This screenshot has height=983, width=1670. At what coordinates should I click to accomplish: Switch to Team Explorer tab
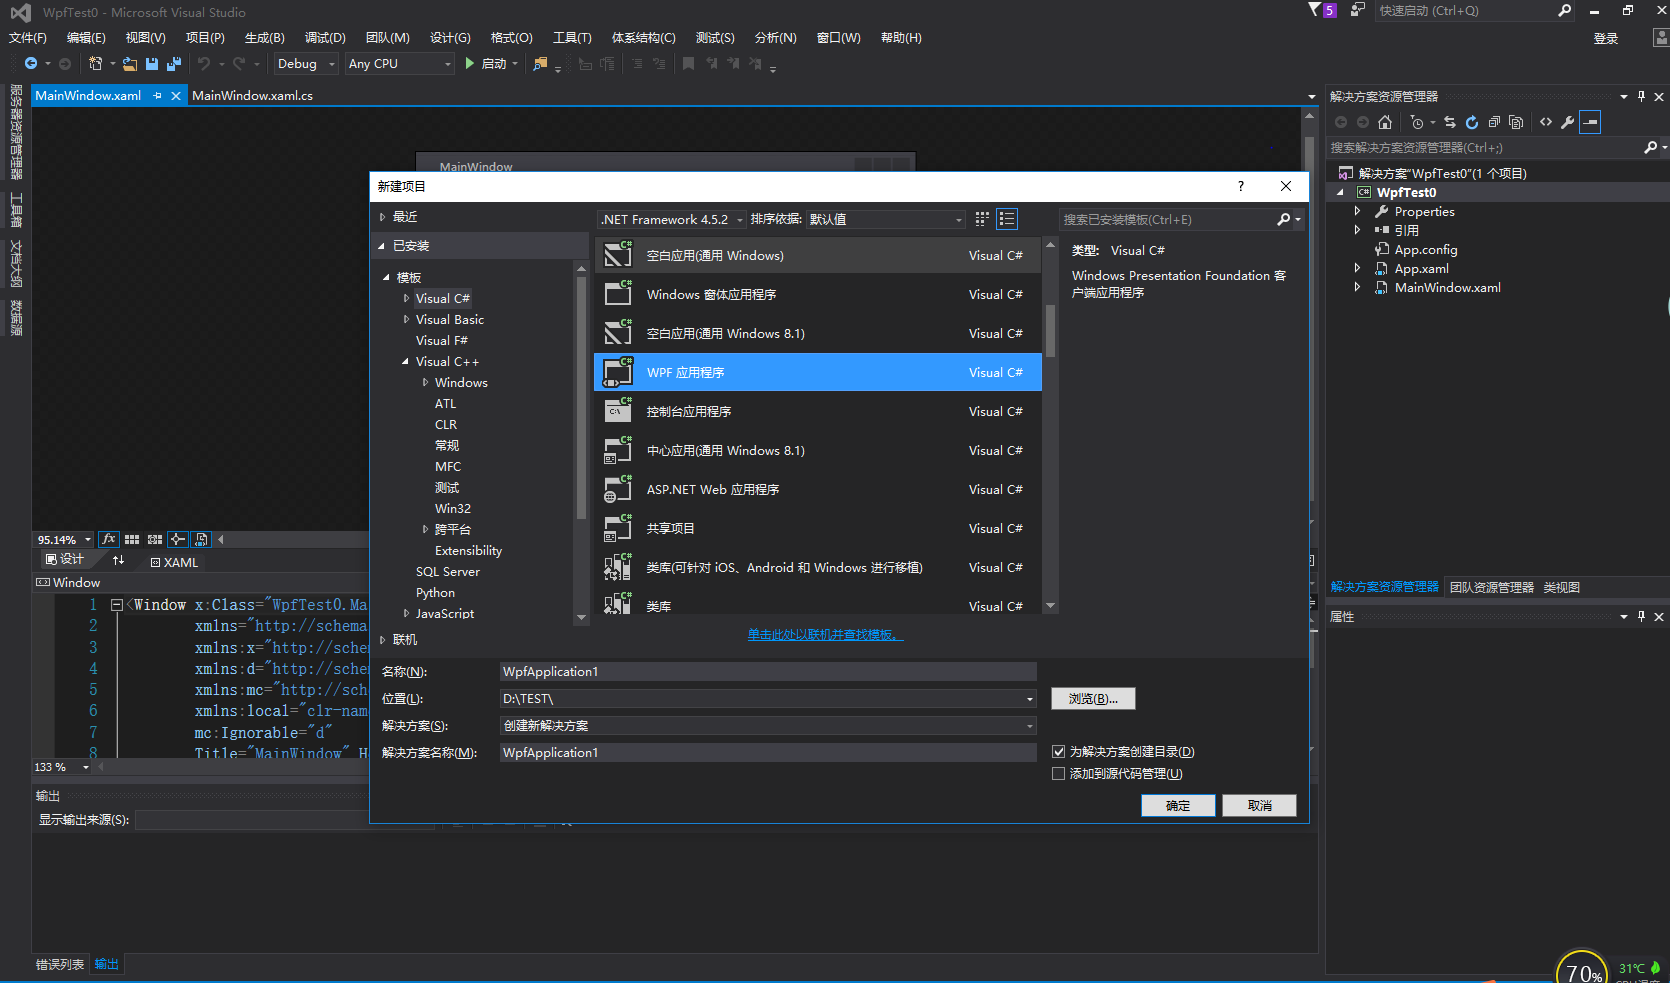pos(1491,588)
